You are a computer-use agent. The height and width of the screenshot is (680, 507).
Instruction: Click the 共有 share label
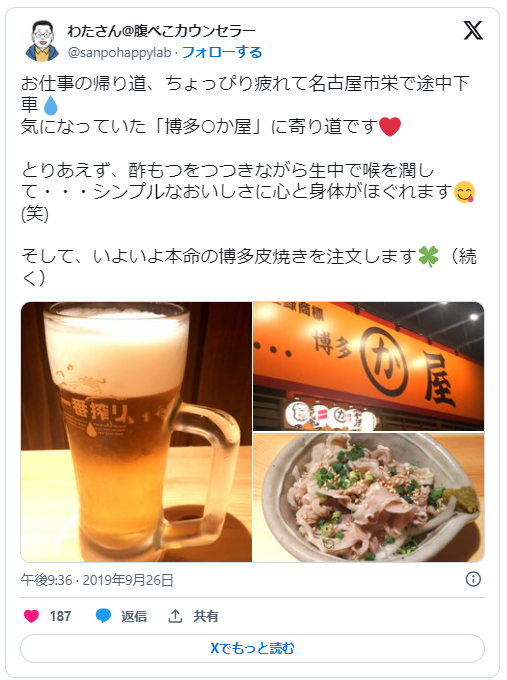click(x=206, y=616)
